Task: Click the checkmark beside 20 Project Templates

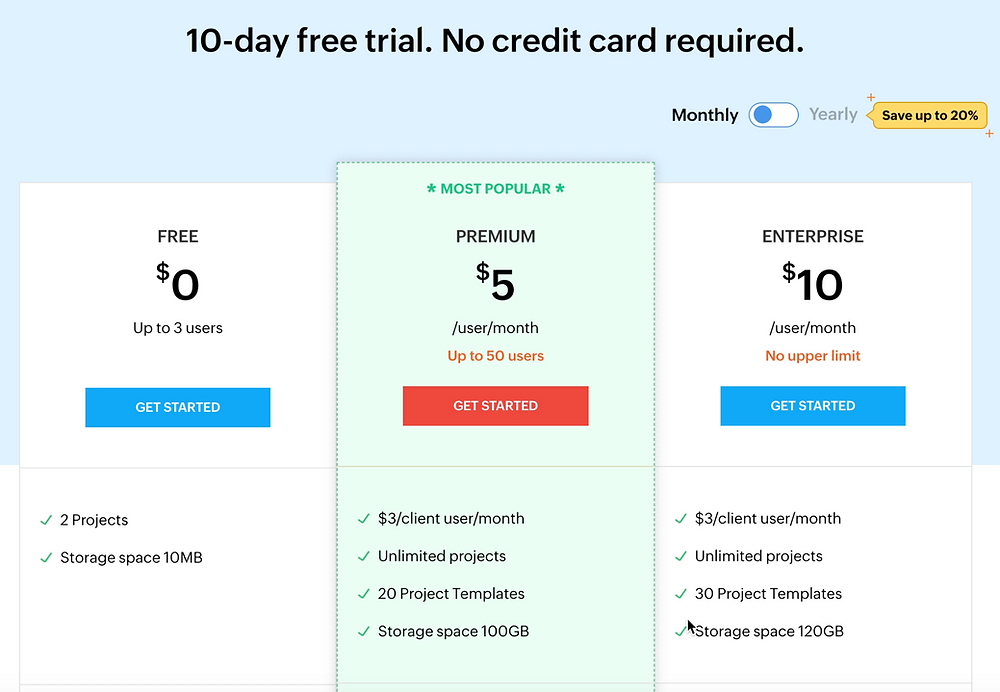Action: coord(364,594)
